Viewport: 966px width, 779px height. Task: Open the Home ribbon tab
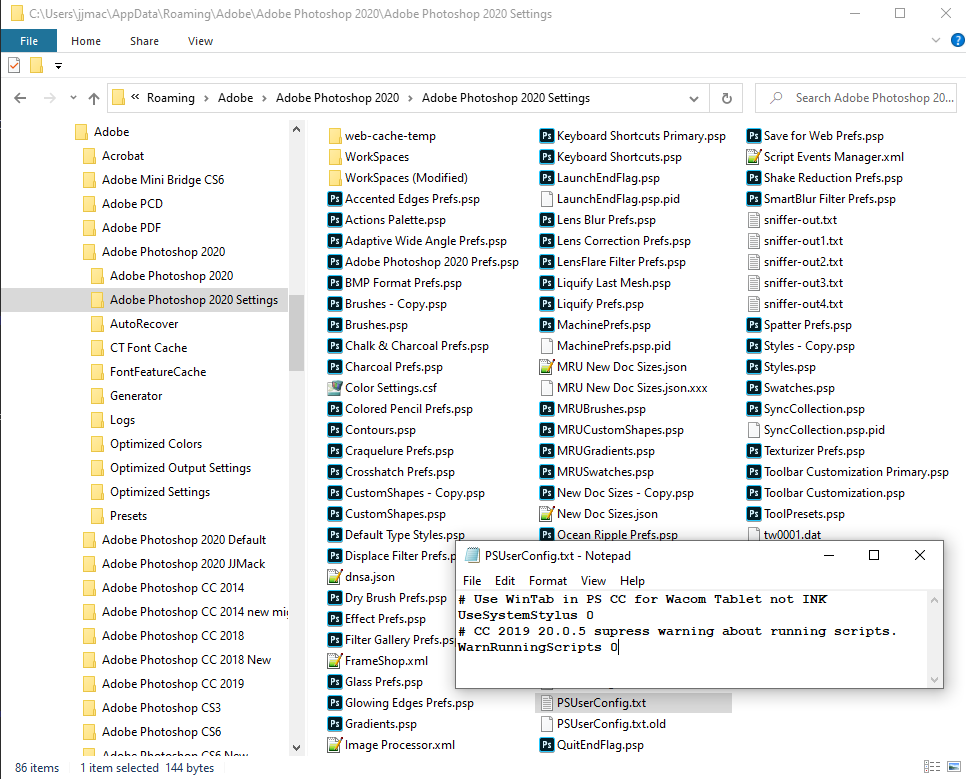pyautogui.click(x=86, y=41)
